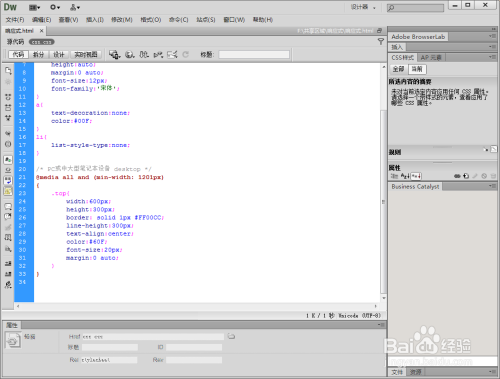Show list view in CSS properties
Screen dimensions: 500x379
[x=405, y=176]
